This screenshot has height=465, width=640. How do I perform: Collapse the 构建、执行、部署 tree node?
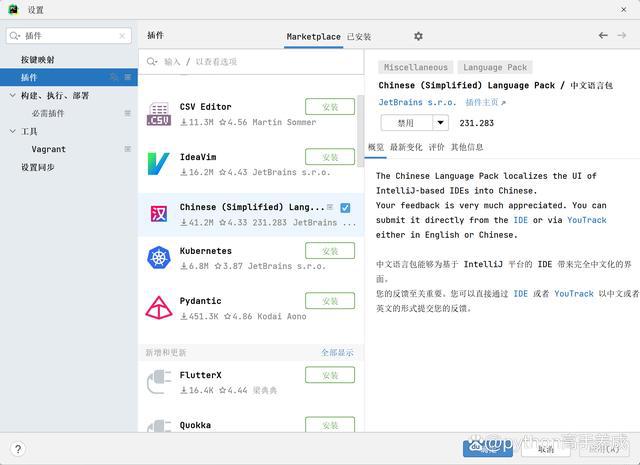12,96
